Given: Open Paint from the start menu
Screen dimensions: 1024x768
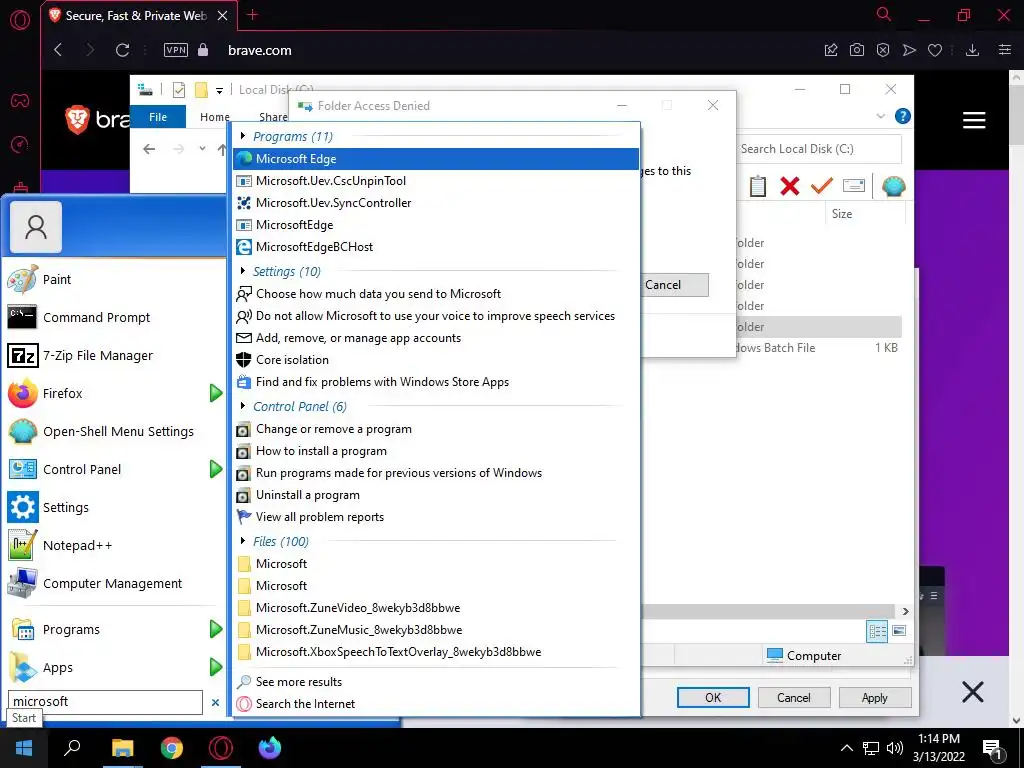Looking at the screenshot, I should tap(114, 280).
